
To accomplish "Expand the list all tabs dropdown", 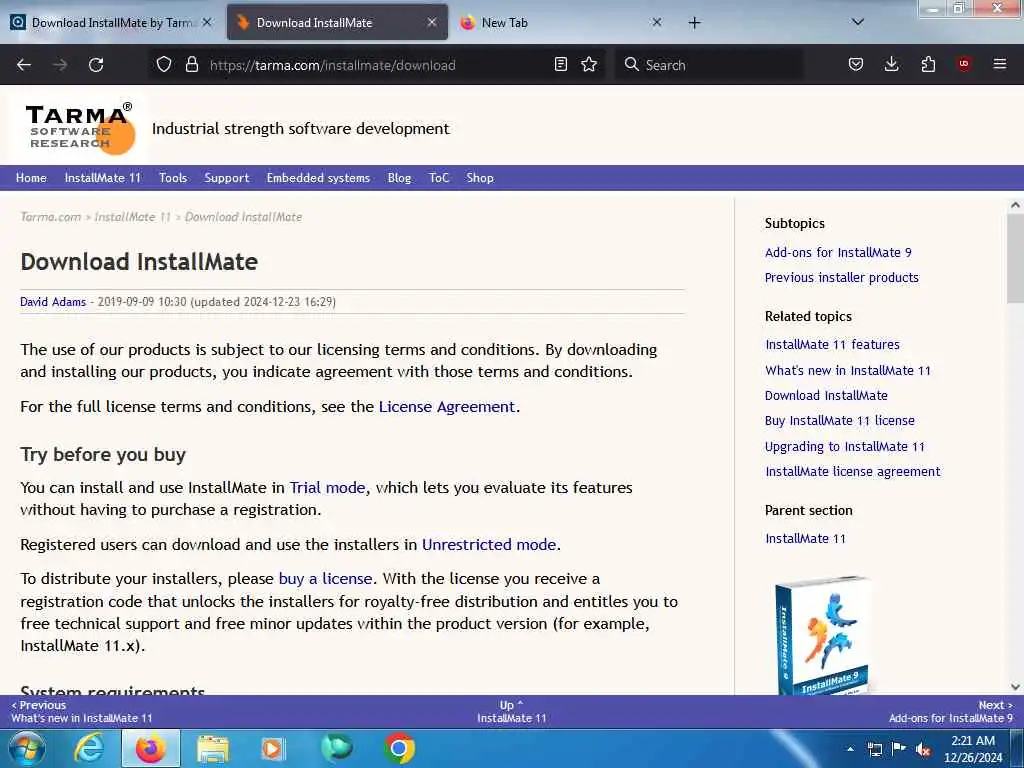I will [858, 22].
